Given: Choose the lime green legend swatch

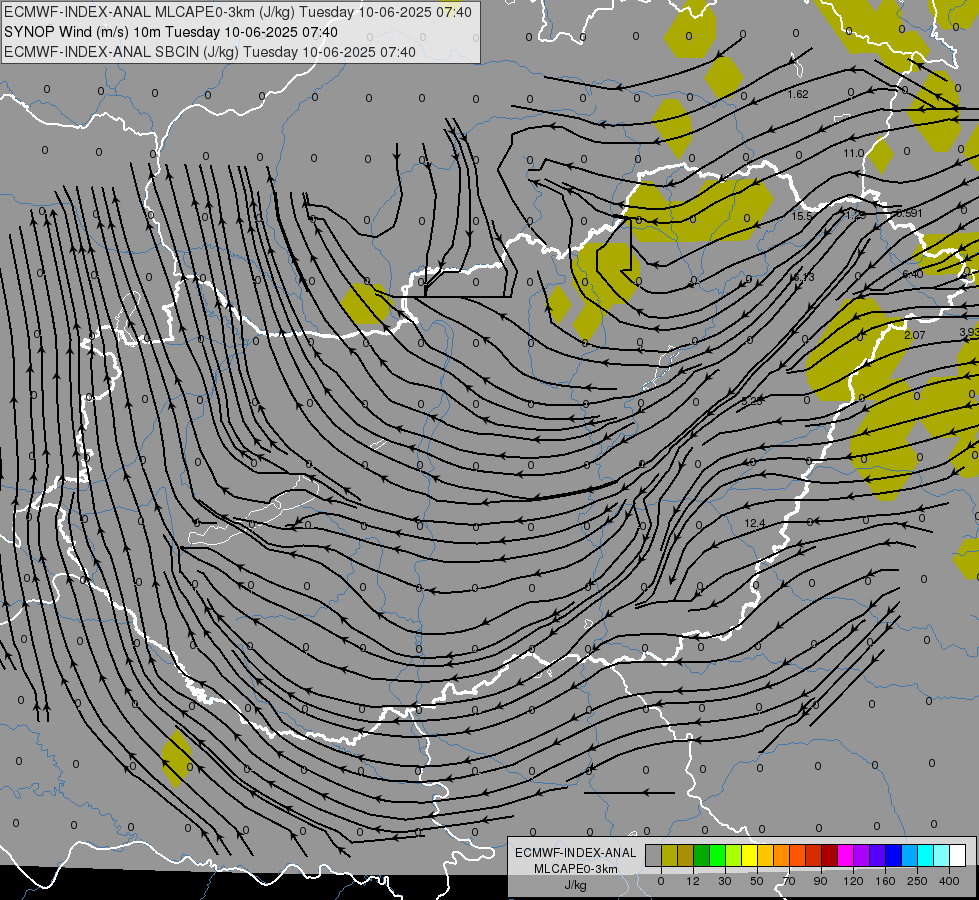Looking at the screenshot, I should [x=734, y=855].
